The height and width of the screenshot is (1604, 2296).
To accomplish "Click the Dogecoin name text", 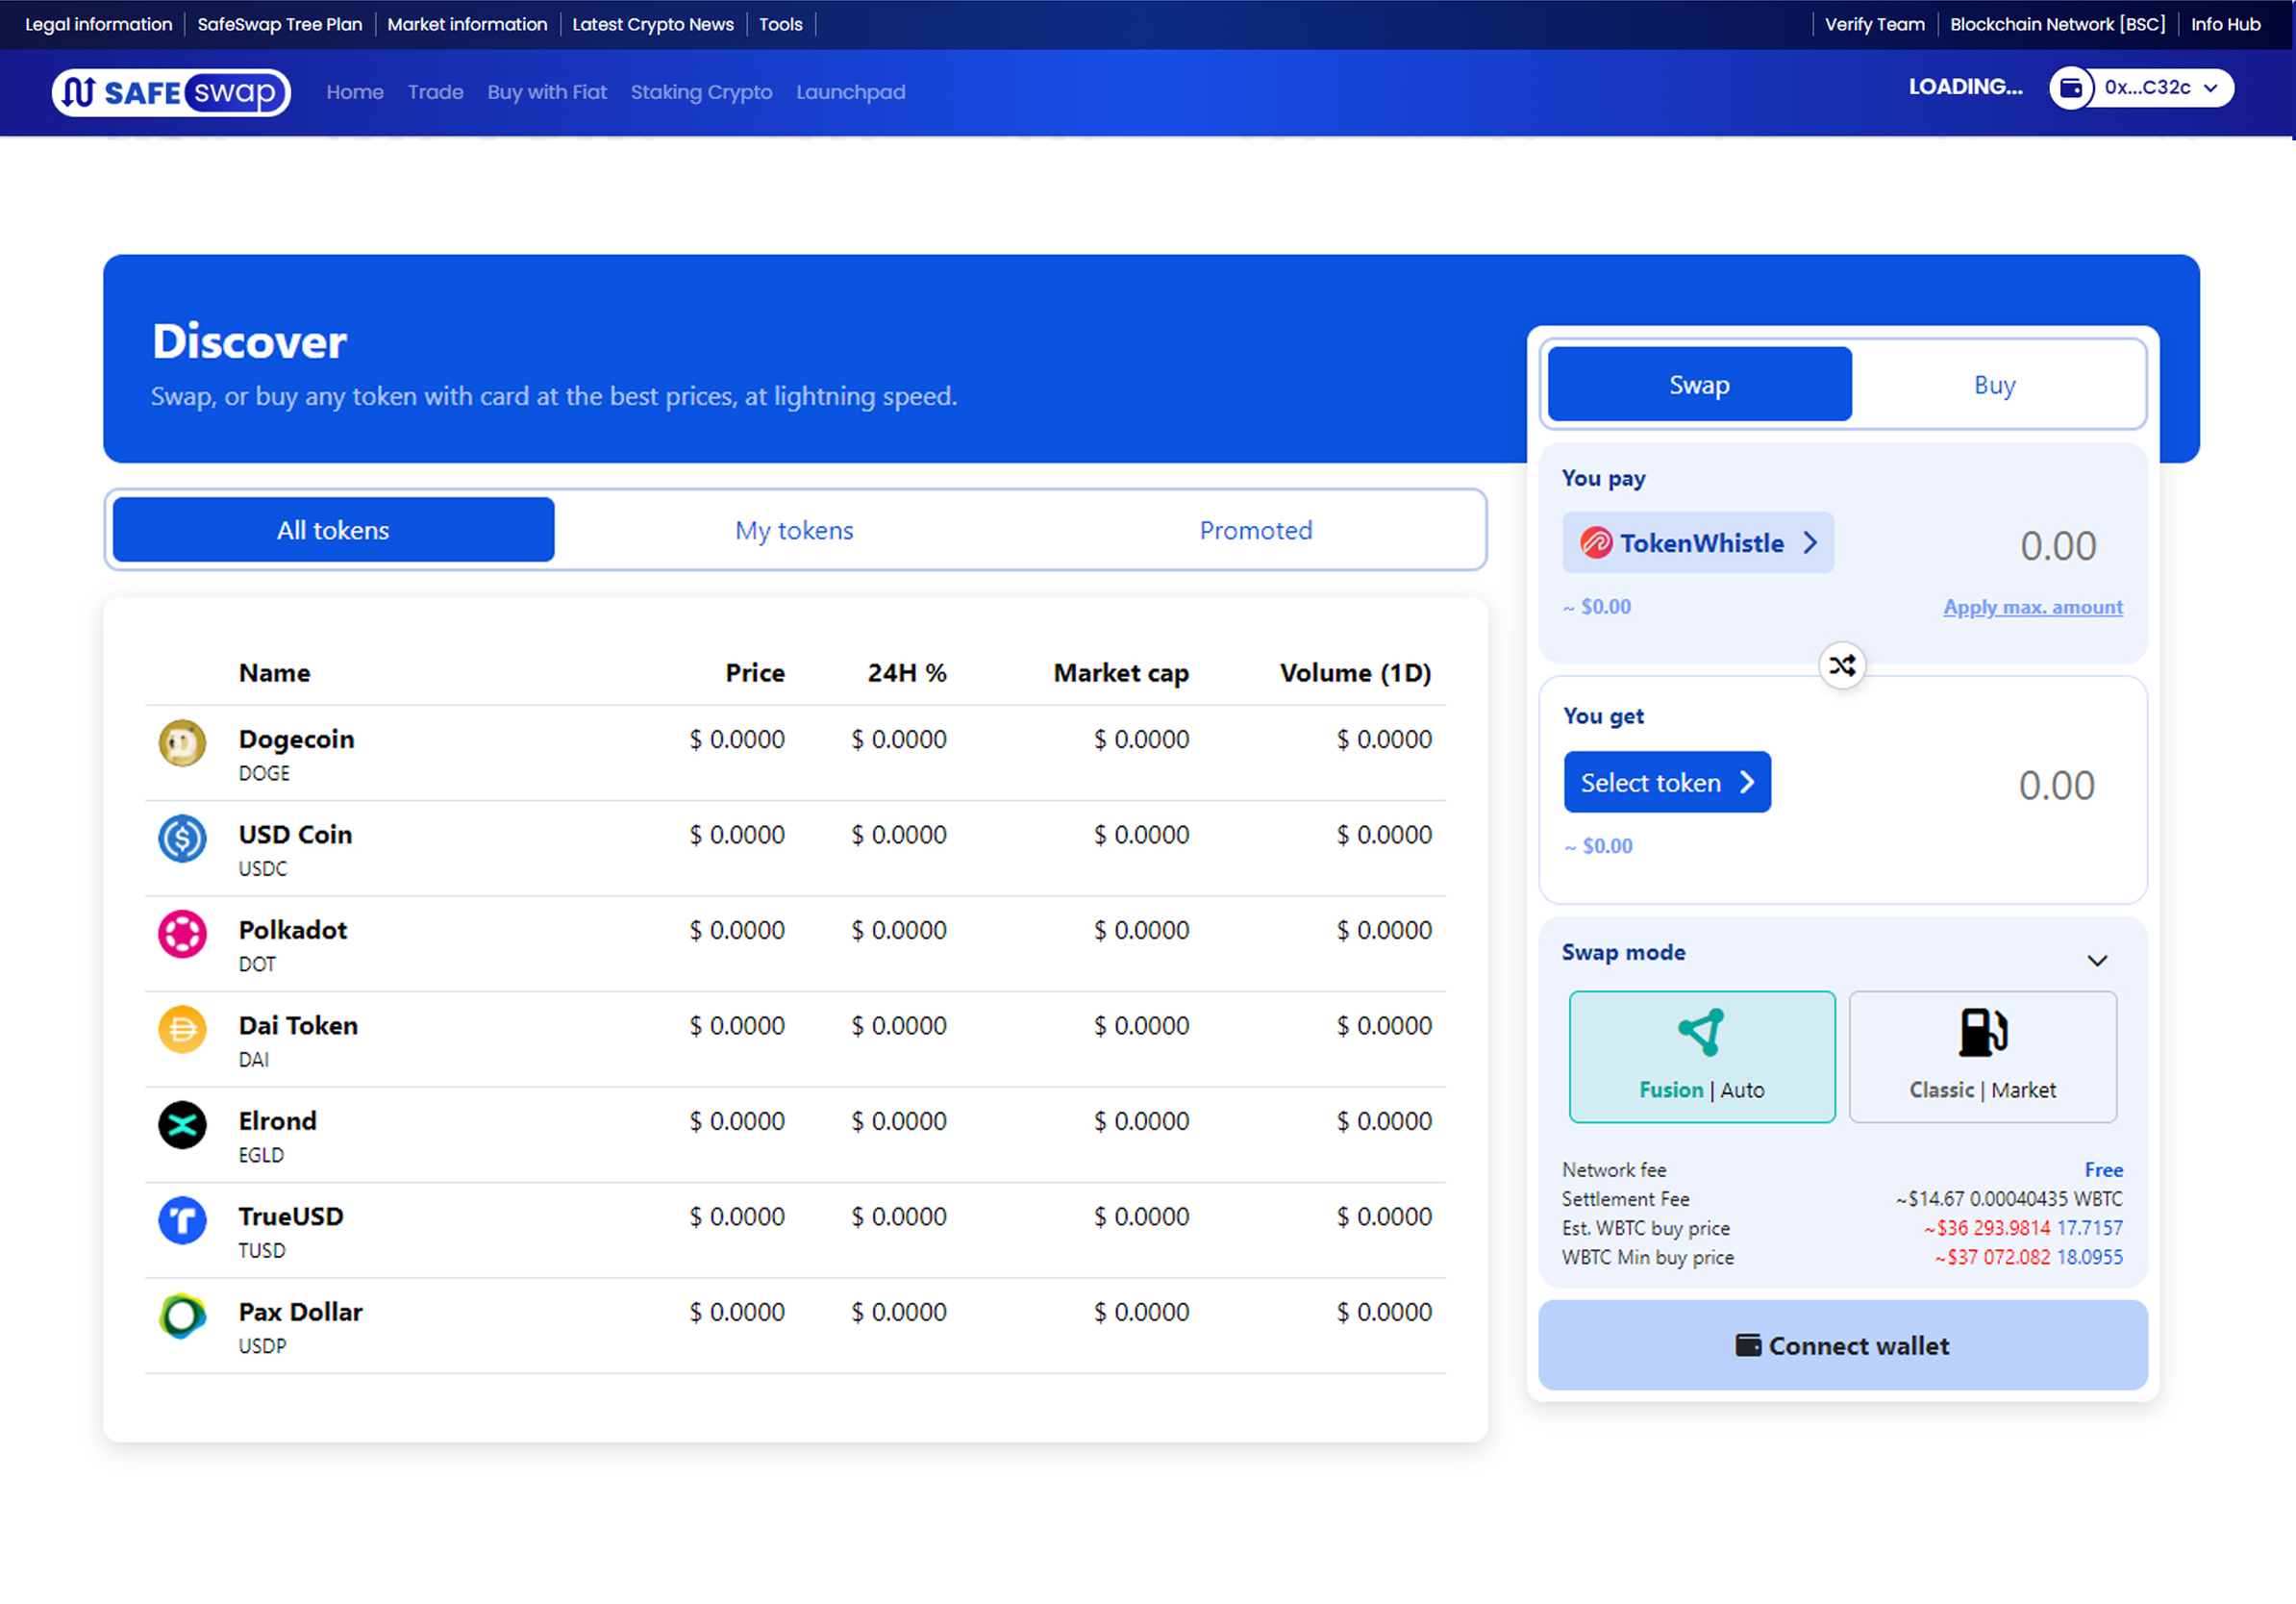I will (296, 739).
